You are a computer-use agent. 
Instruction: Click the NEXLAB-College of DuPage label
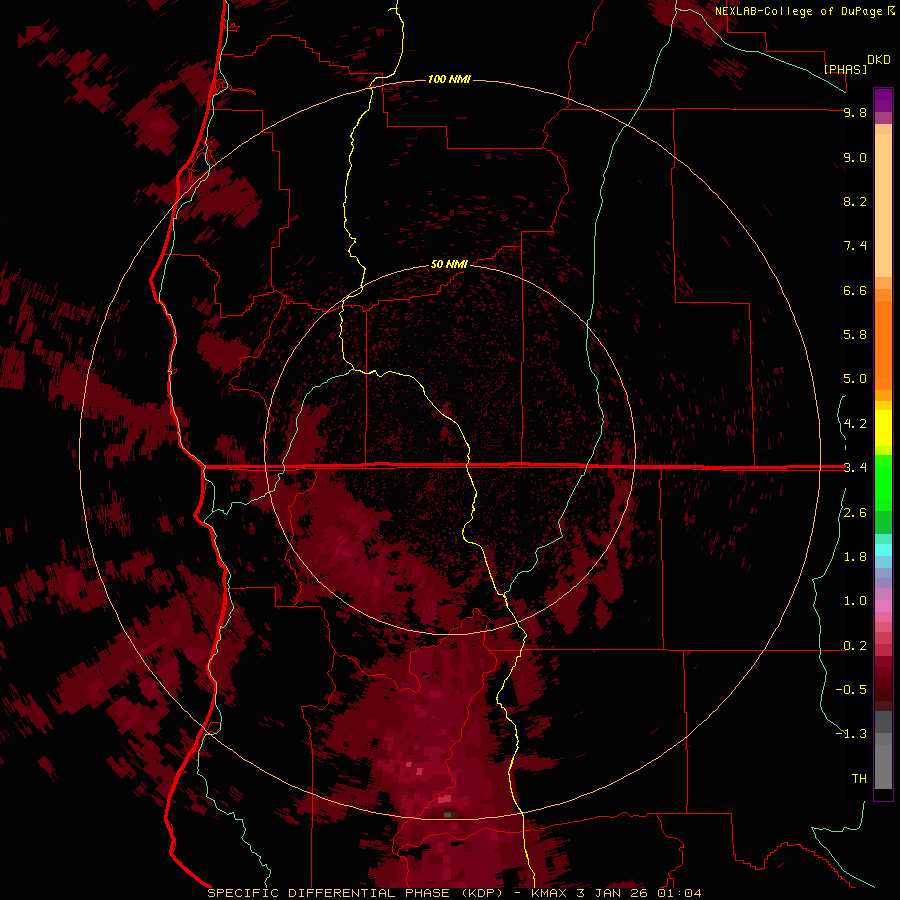(x=798, y=11)
